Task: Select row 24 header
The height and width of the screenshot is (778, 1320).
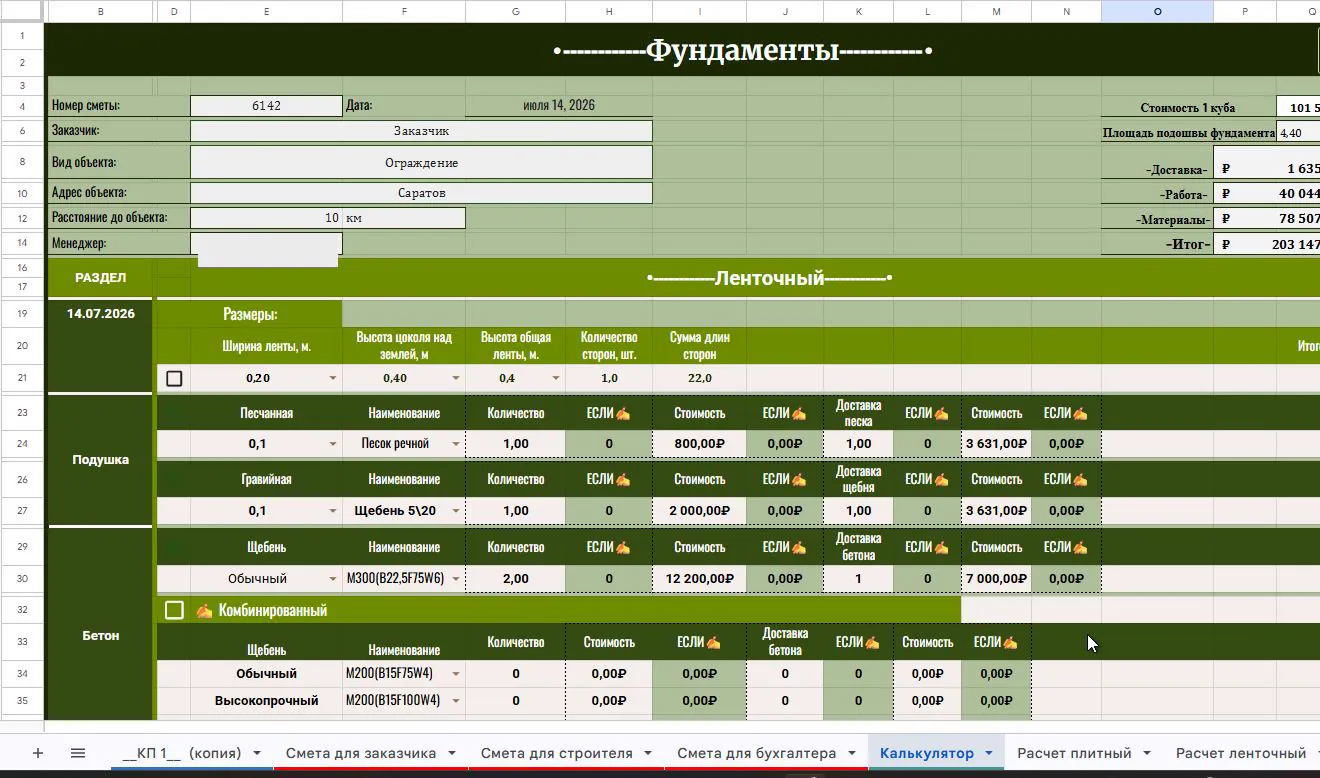Action: click(22, 444)
